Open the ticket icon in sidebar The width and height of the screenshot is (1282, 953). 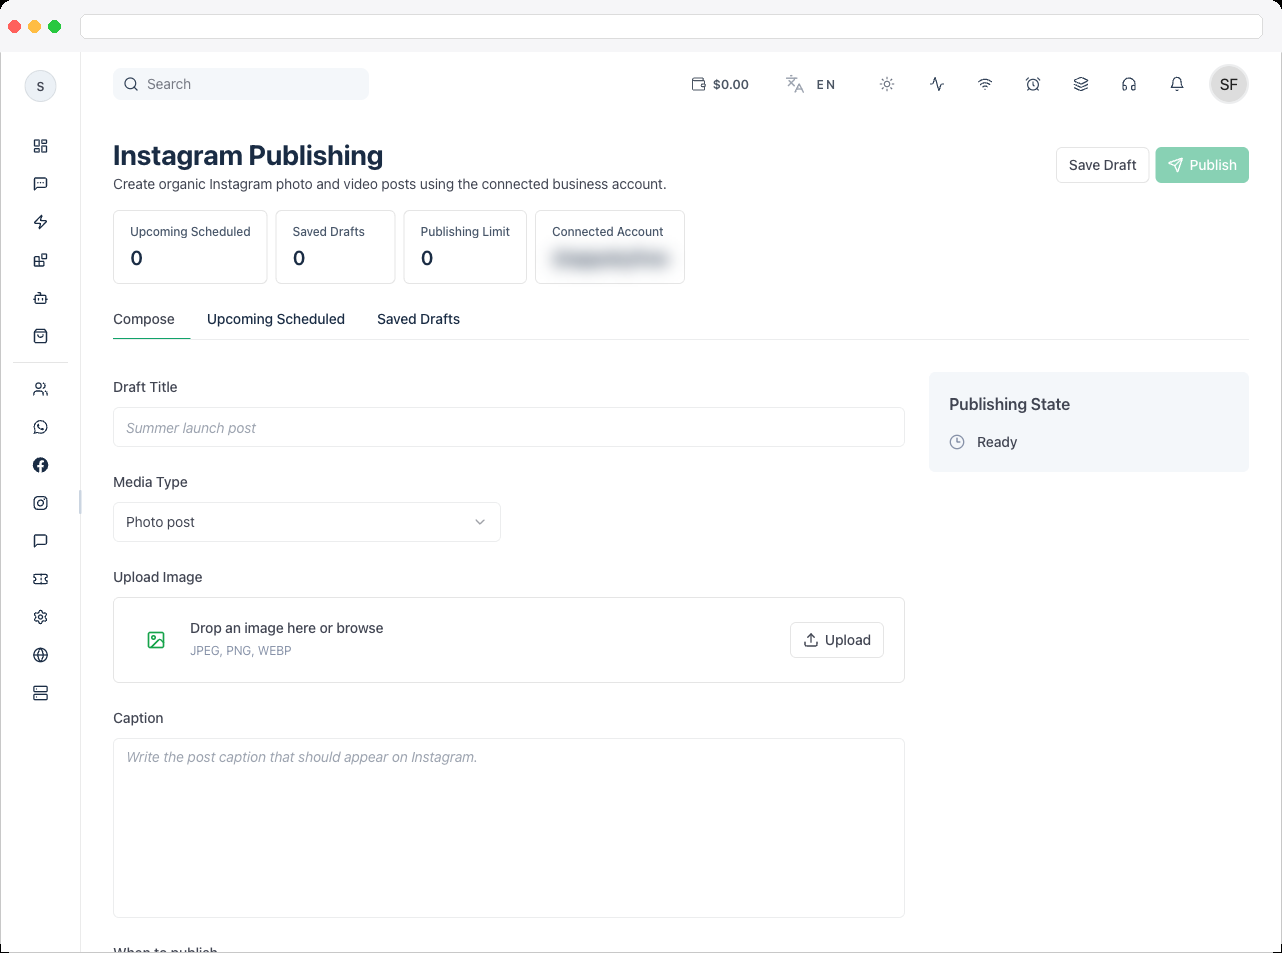[x=40, y=579]
